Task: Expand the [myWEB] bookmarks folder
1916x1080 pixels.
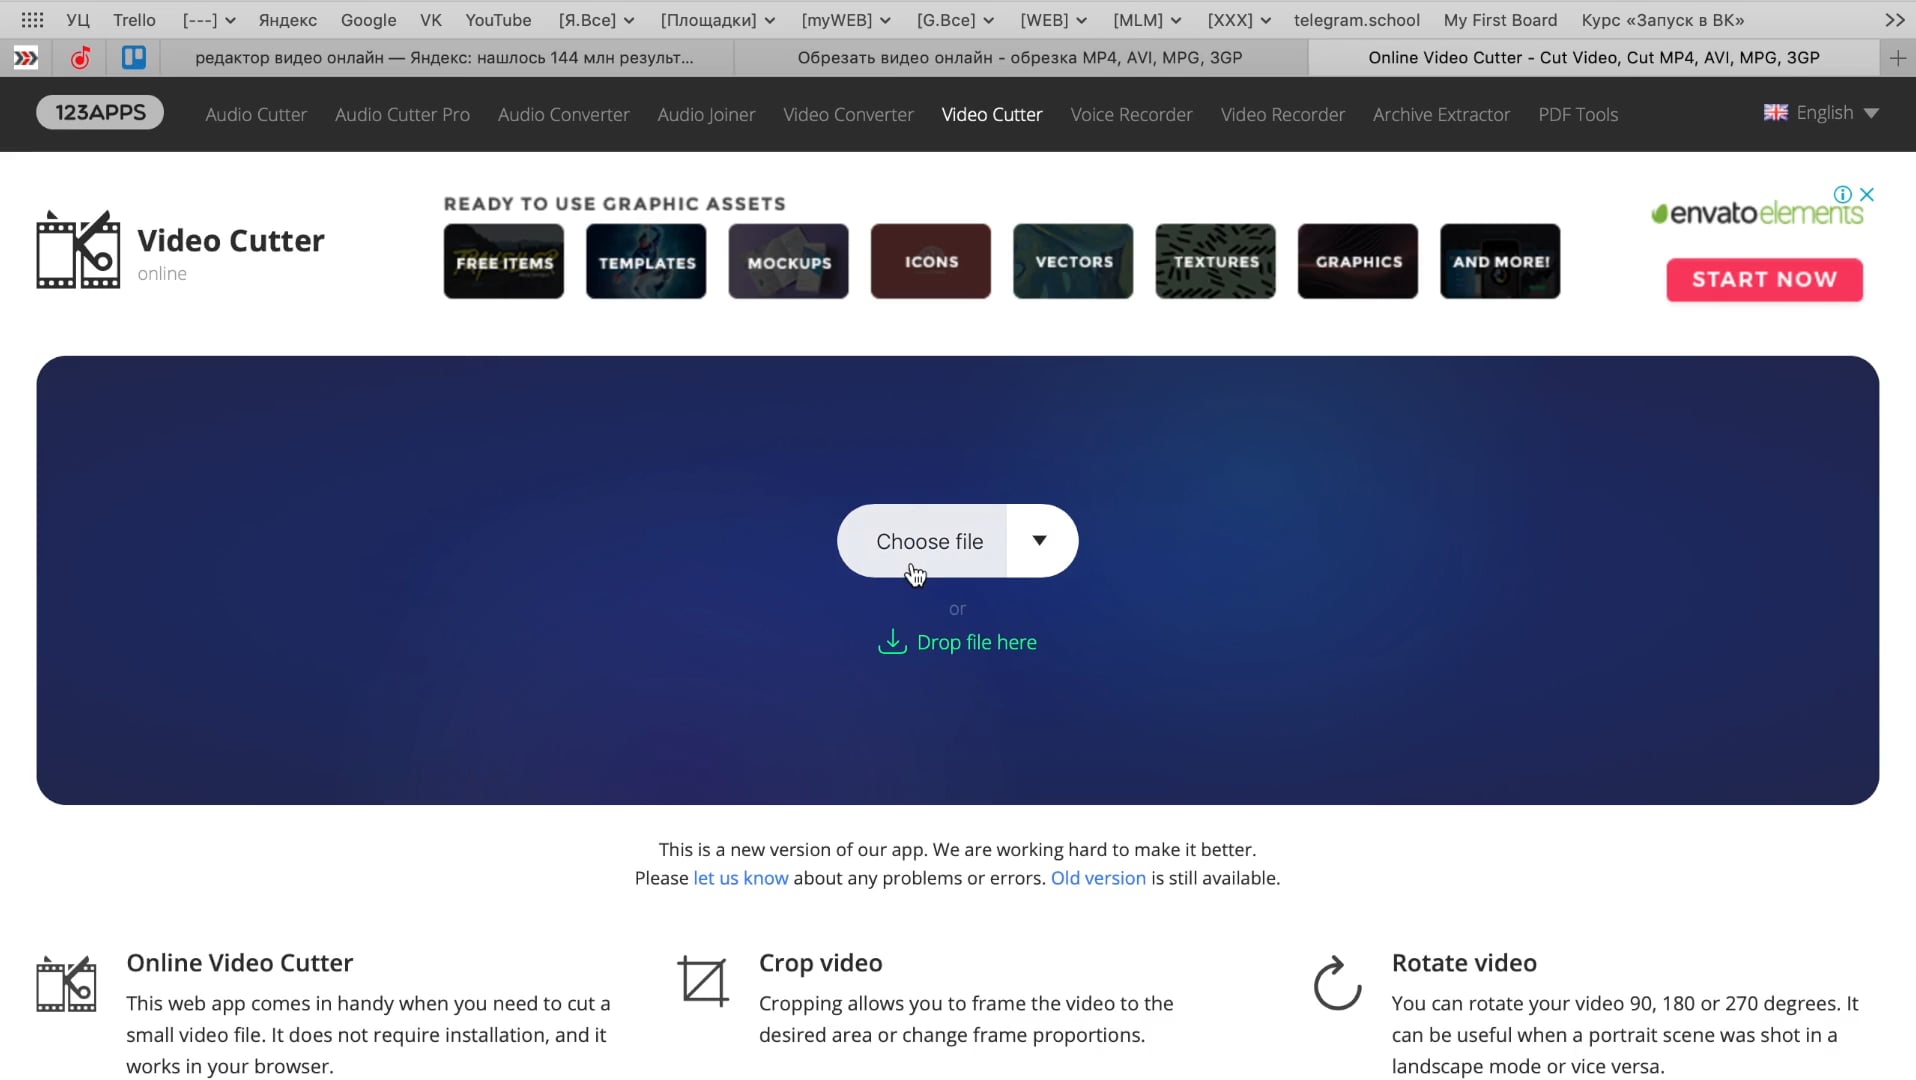Action: point(846,20)
